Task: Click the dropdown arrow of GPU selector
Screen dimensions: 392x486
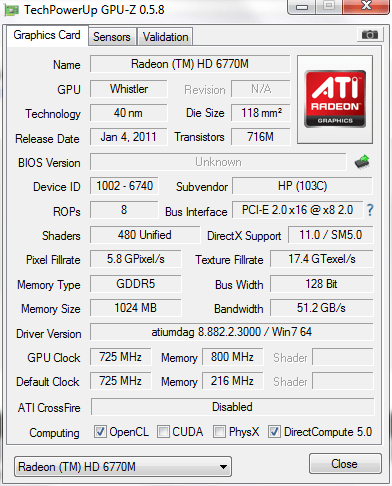Action: 223,467
